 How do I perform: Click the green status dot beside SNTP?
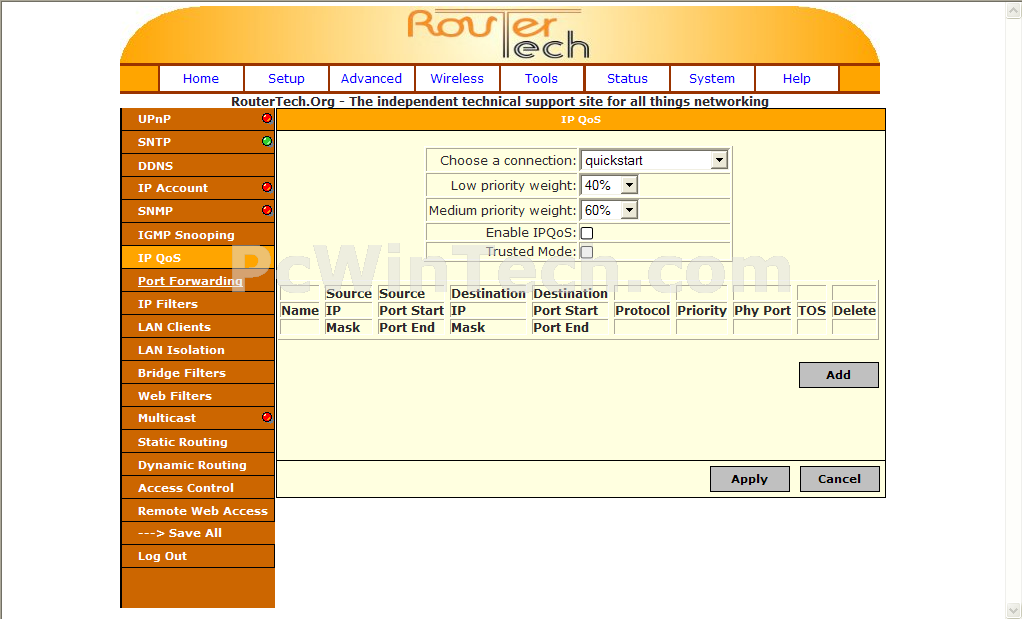click(x=267, y=141)
